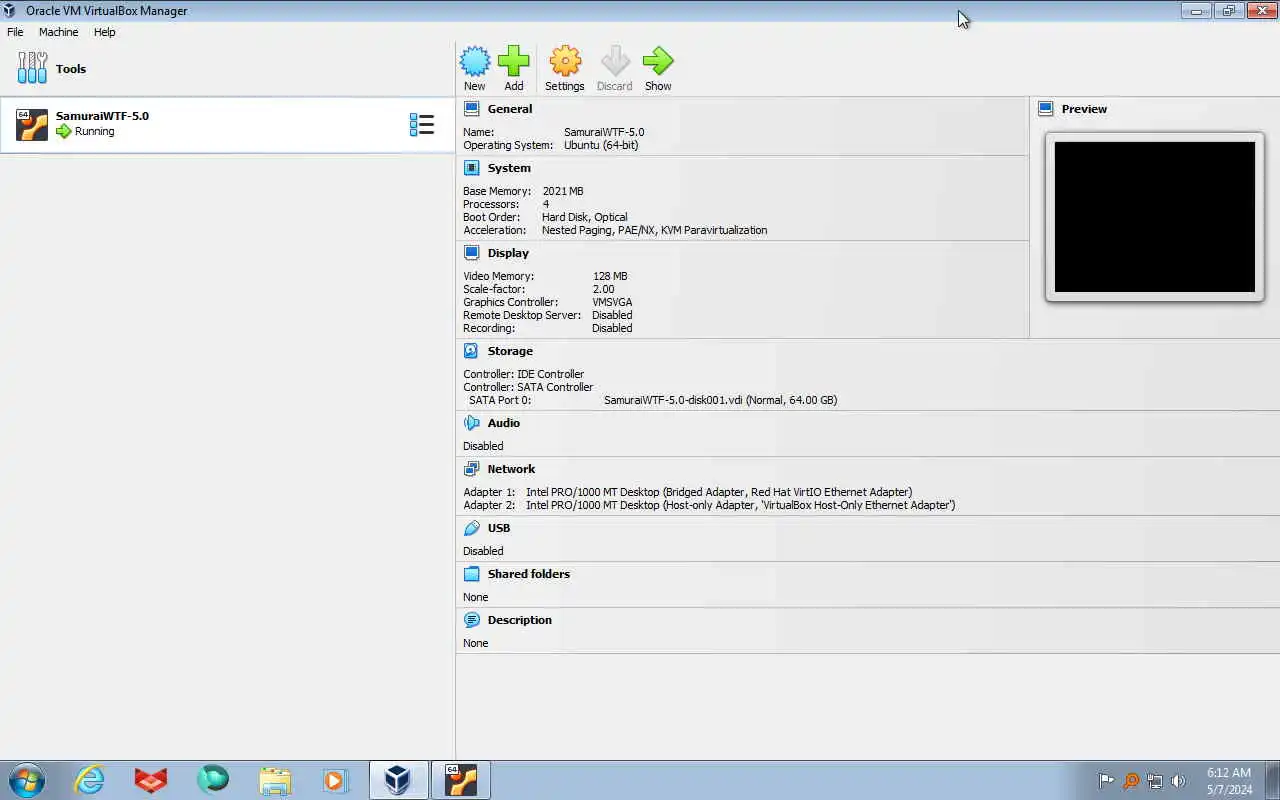The image size is (1280, 800).
Task: Click the 'Ubuntu (64-bit)' operating system value
Action: (601, 145)
